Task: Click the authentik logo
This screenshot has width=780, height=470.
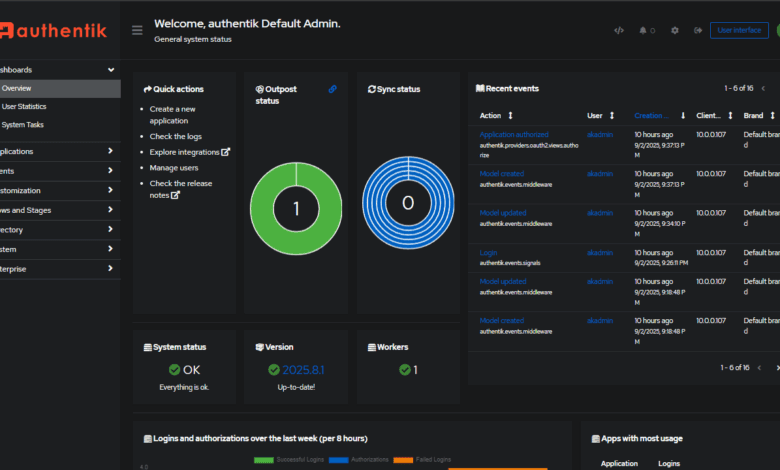Action: [53, 30]
